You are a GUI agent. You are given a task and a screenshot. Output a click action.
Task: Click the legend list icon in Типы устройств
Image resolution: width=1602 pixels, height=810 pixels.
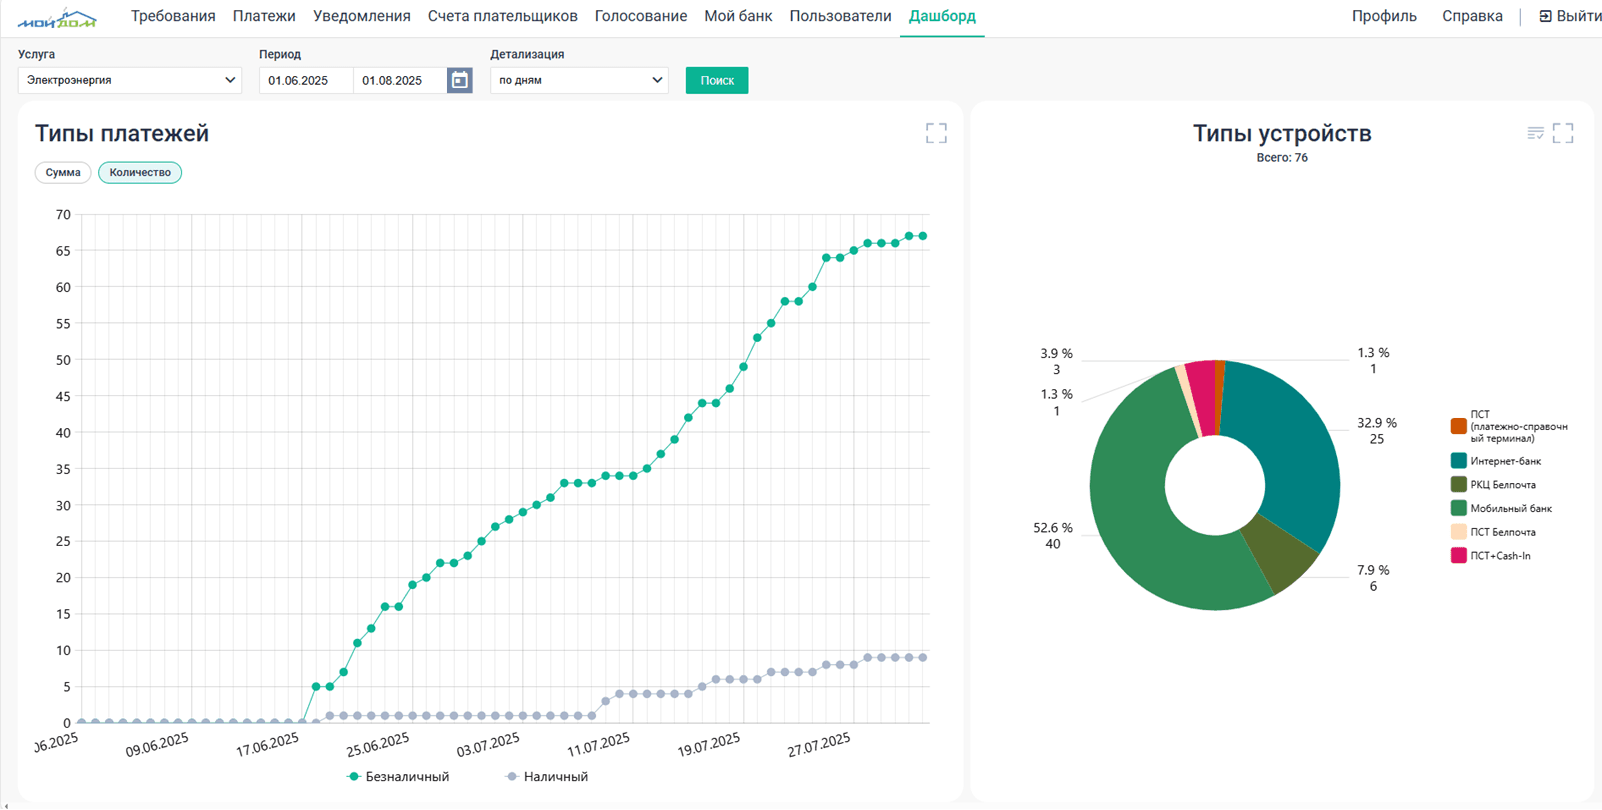(x=1535, y=133)
